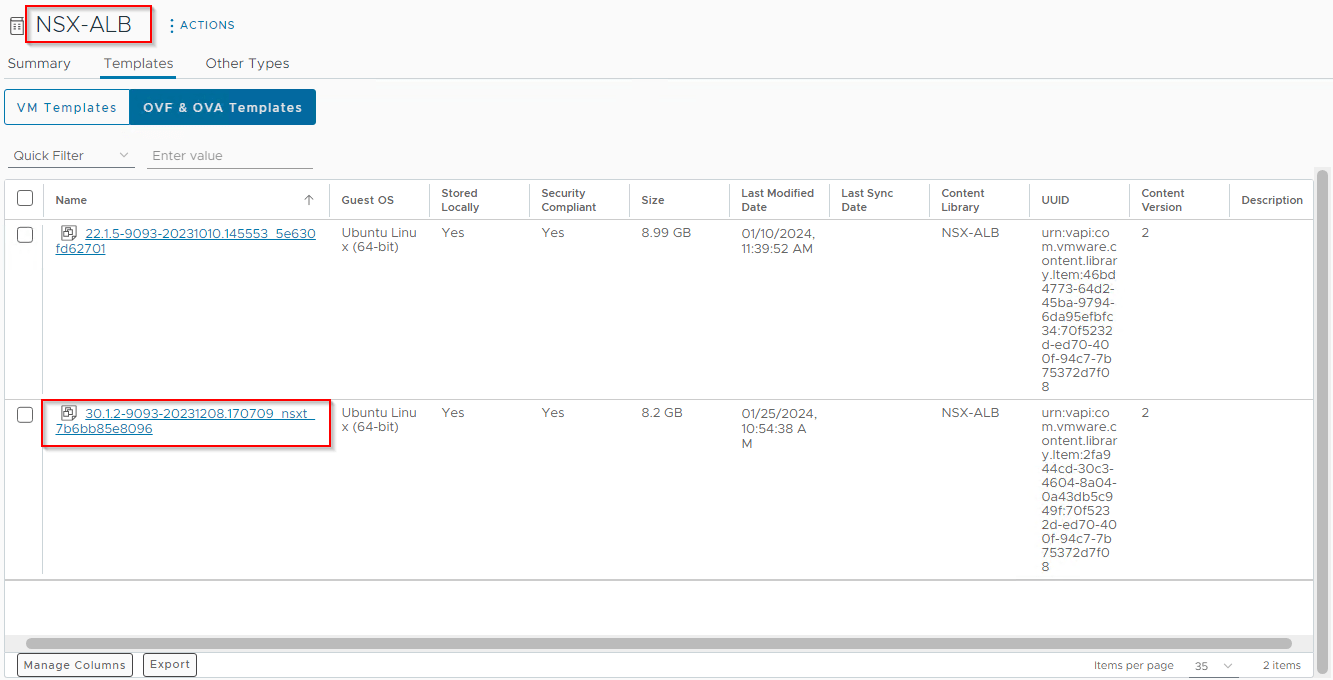Click the Description column header
1333x680 pixels.
[1272, 200]
